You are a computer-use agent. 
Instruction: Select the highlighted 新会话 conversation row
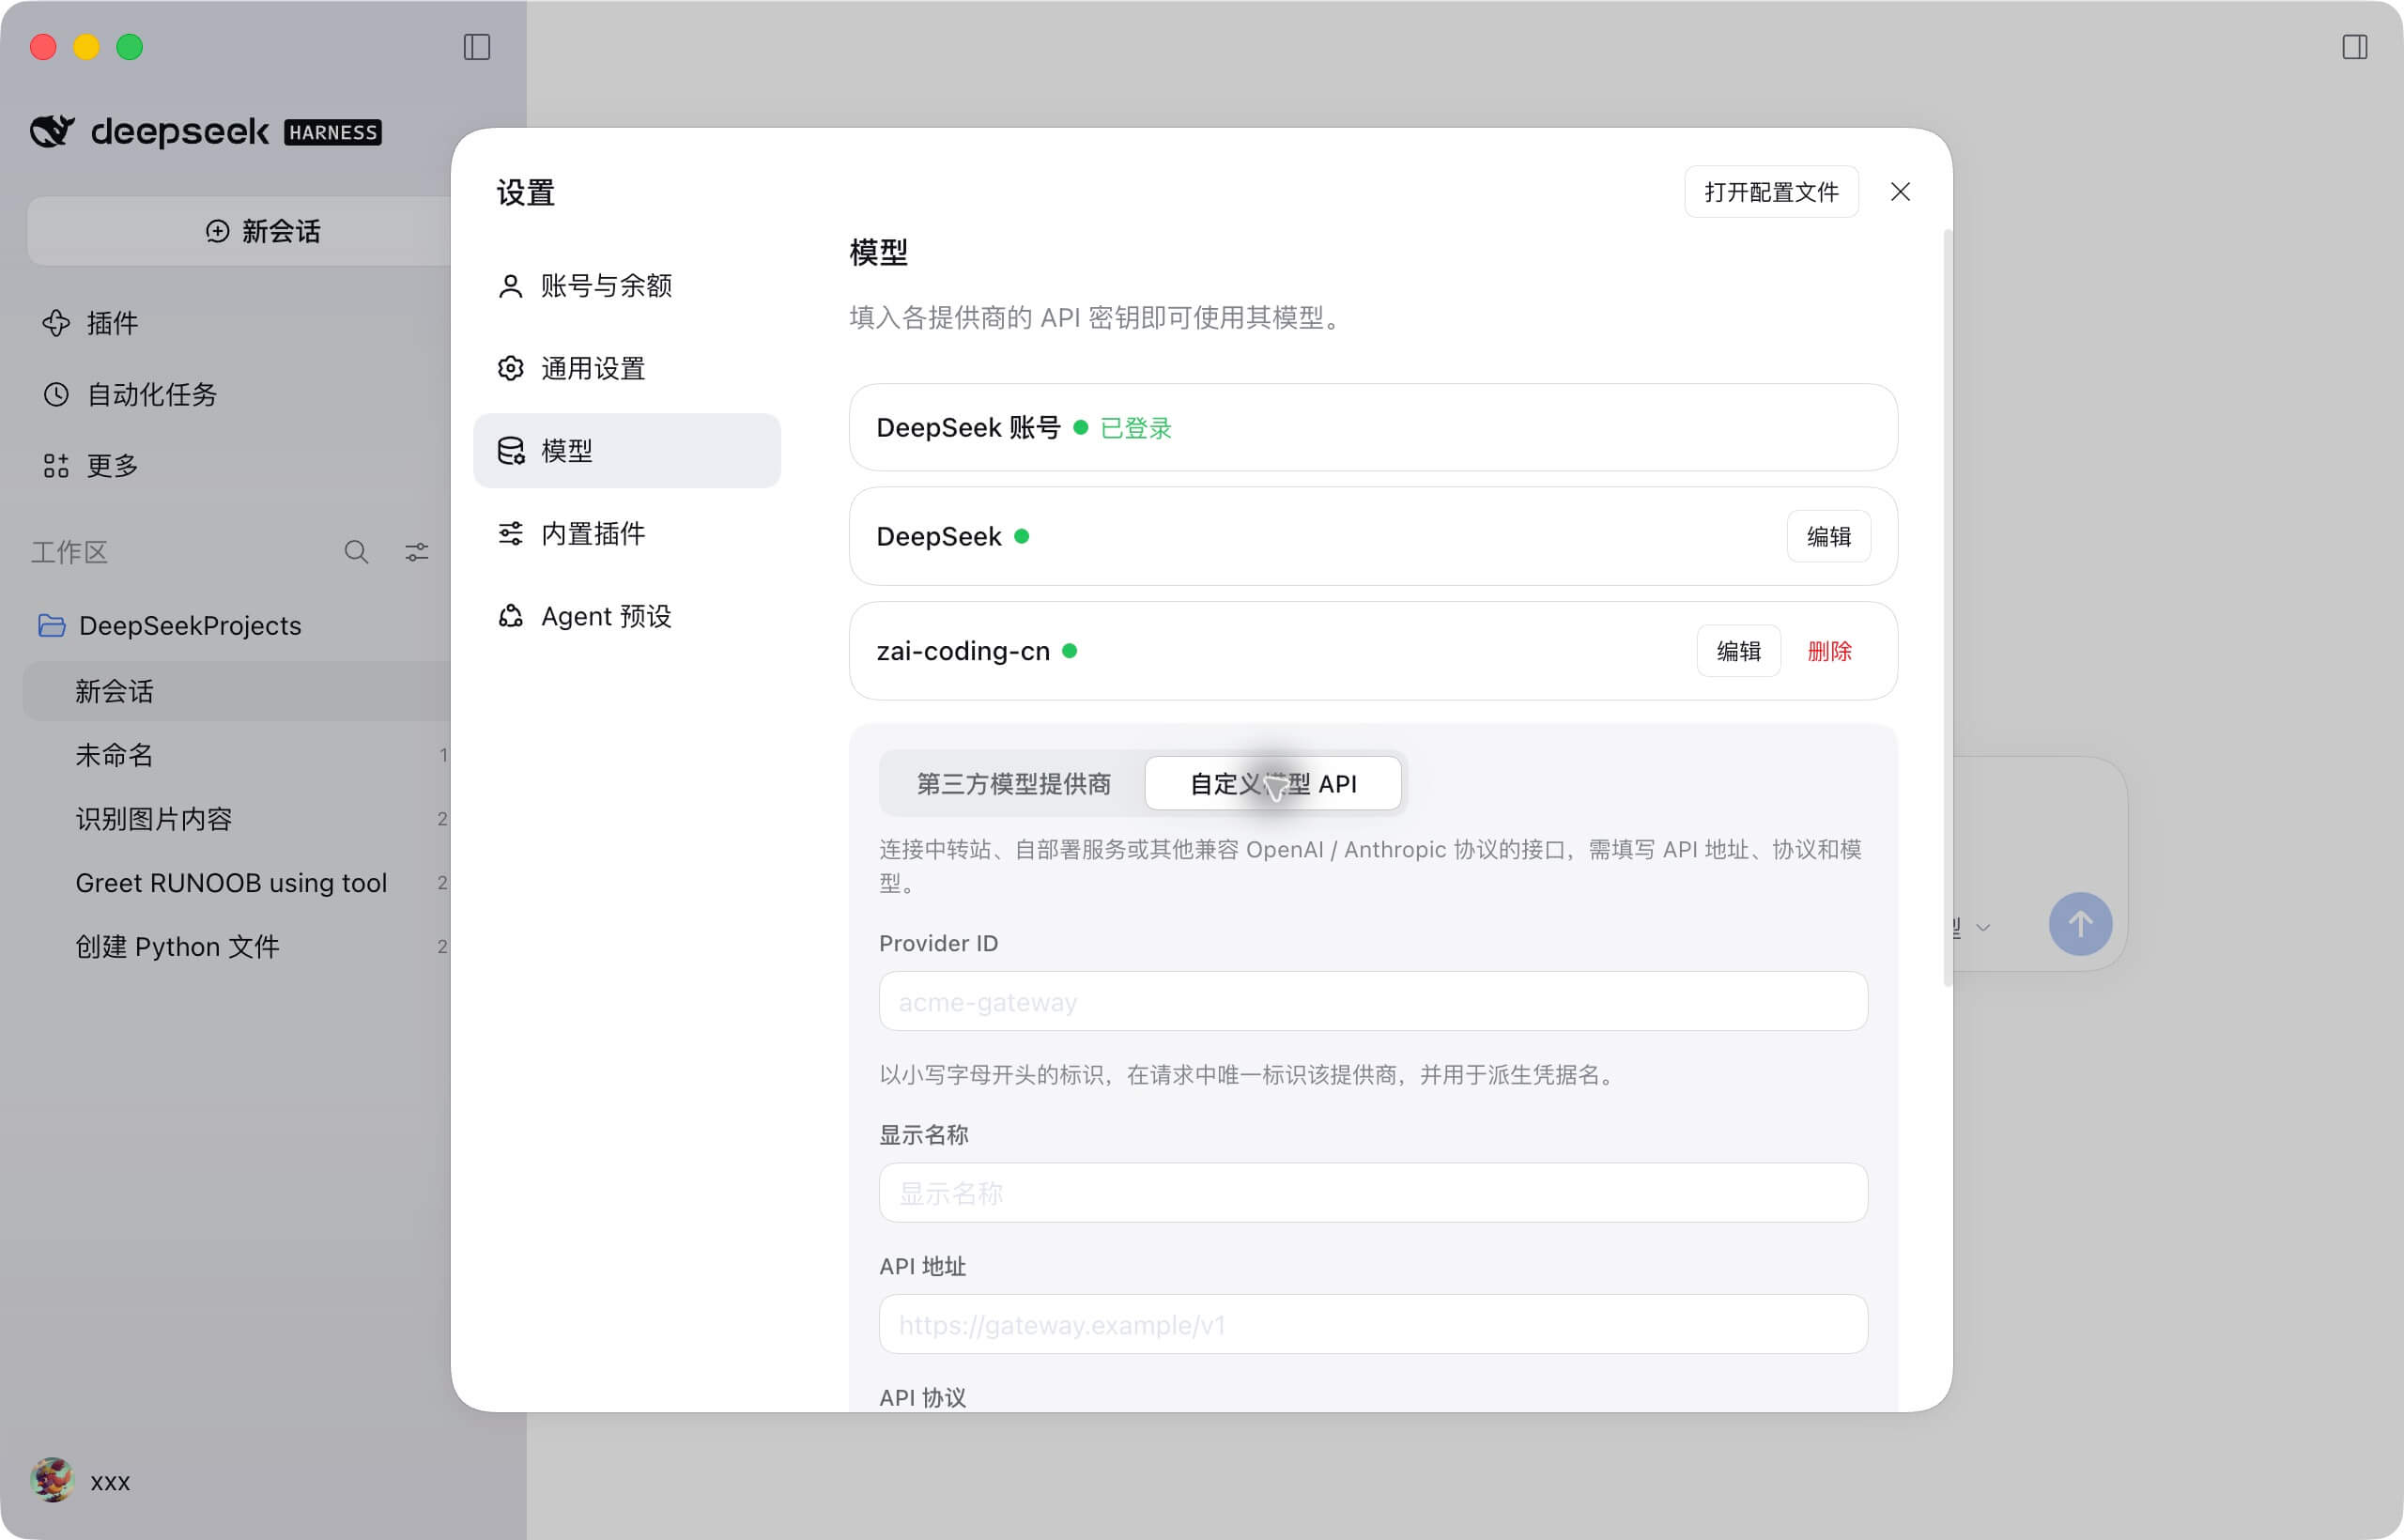[236, 691]
